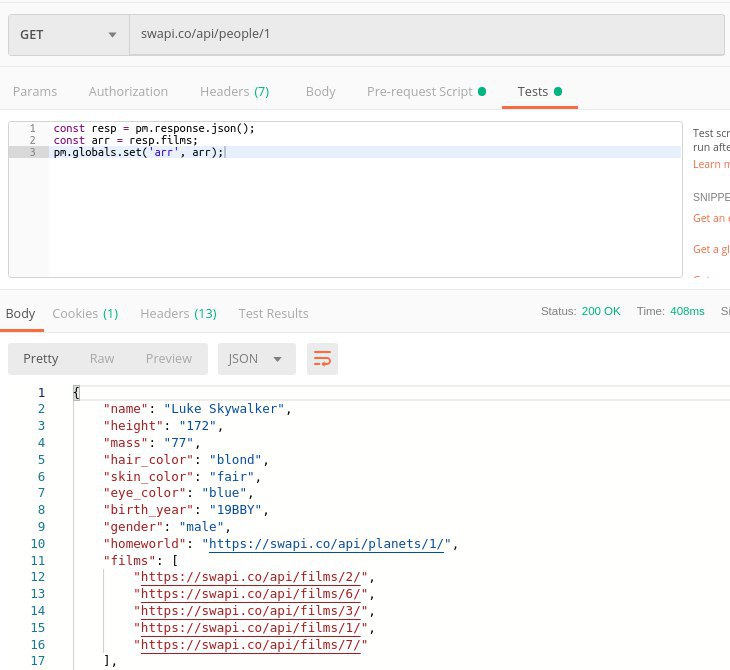Viewport: 730px width, 670px height.
Task: Click the 'Get an' snippet link
Action: tap(711, 218)
